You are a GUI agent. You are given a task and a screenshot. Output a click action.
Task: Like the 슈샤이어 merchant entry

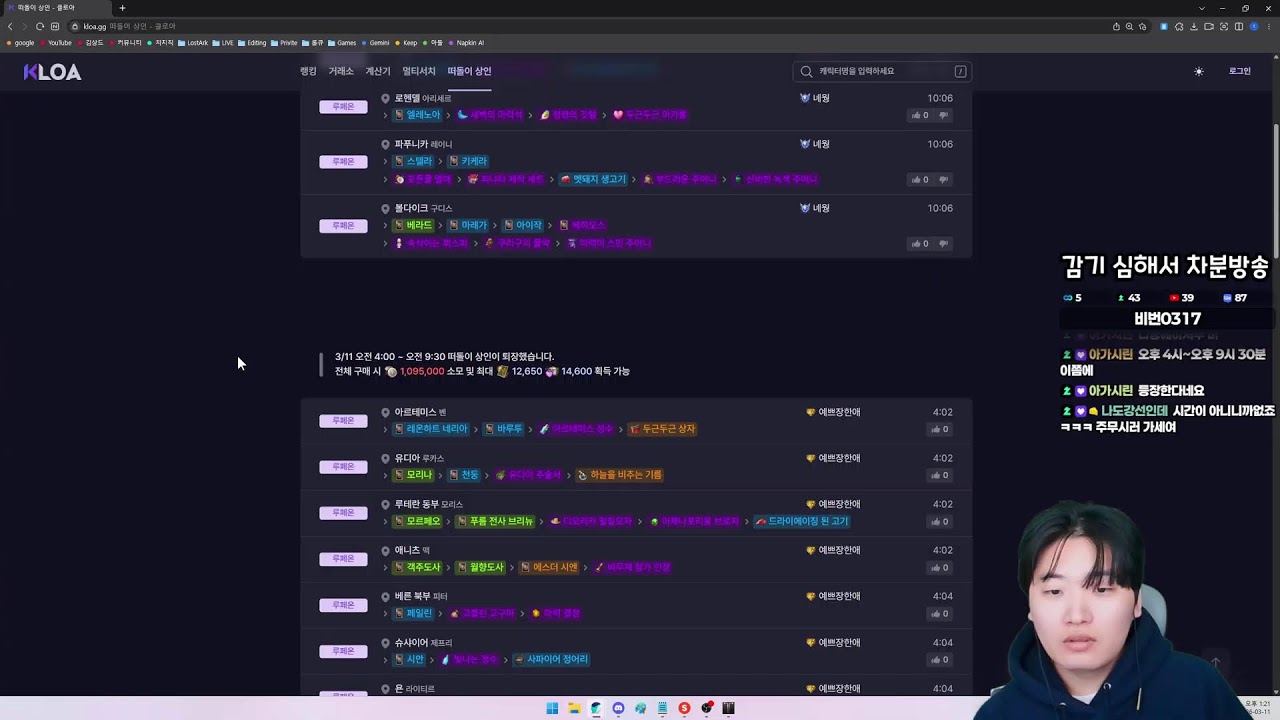click(x=940, y=659)
